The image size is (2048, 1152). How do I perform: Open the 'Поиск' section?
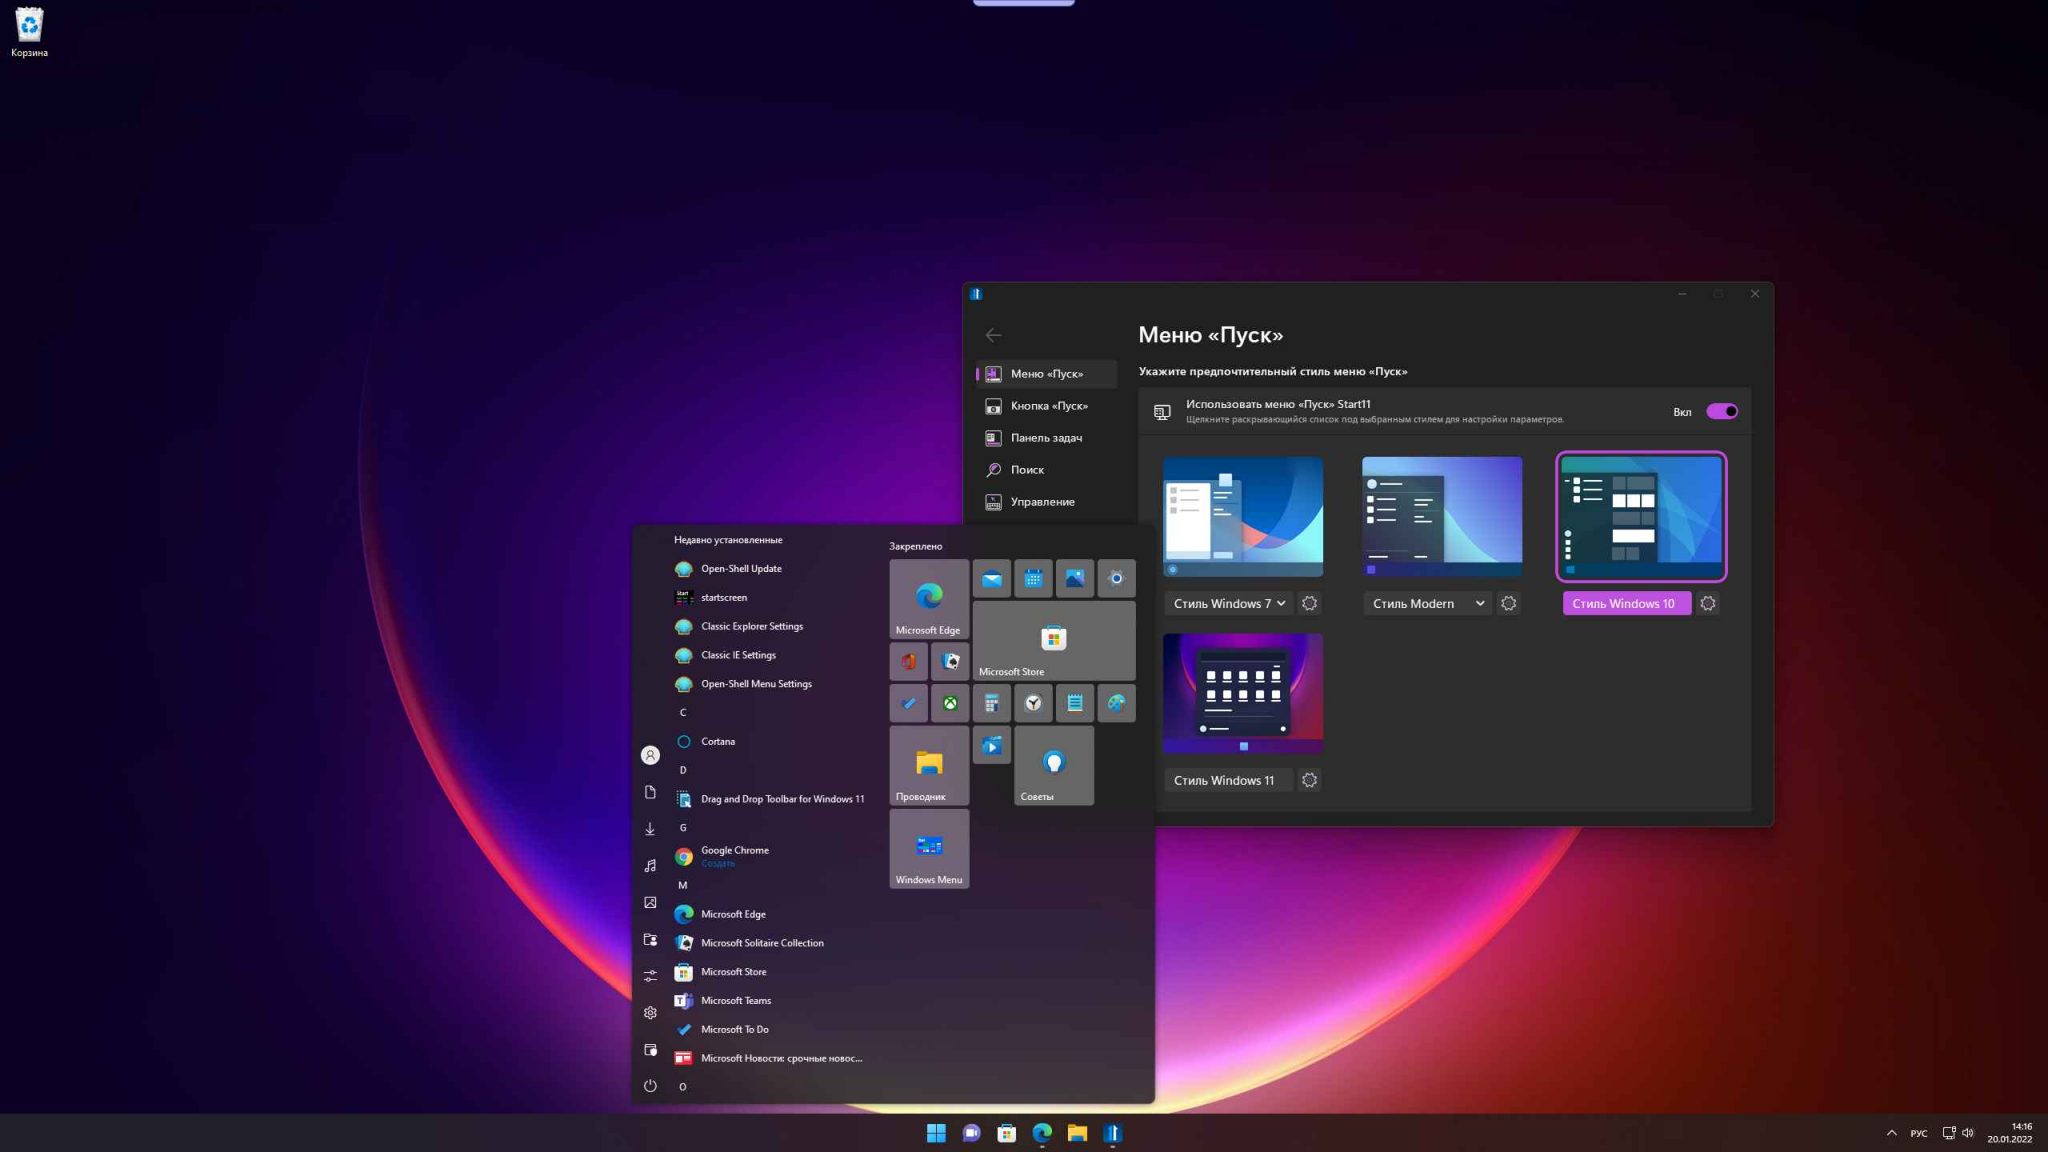(1046, 470)
